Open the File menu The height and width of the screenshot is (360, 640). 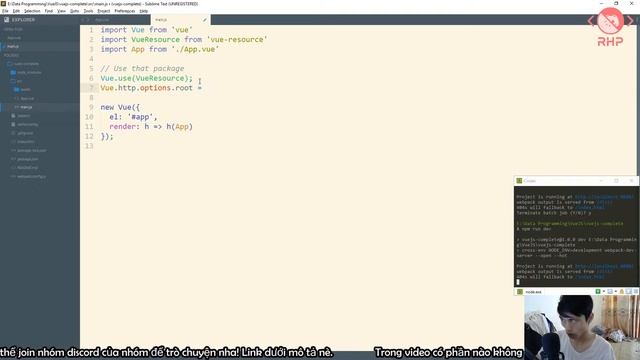point(5,11)
